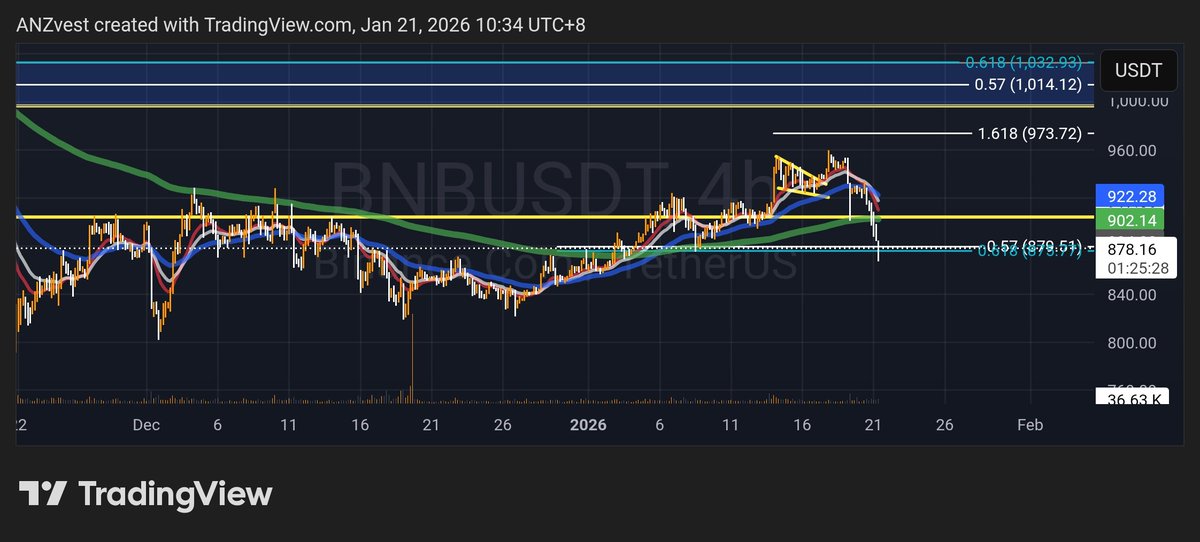Click the 1.618 (973.72) Fibonacci label
1200x542 pixels.
point(1030,132)
